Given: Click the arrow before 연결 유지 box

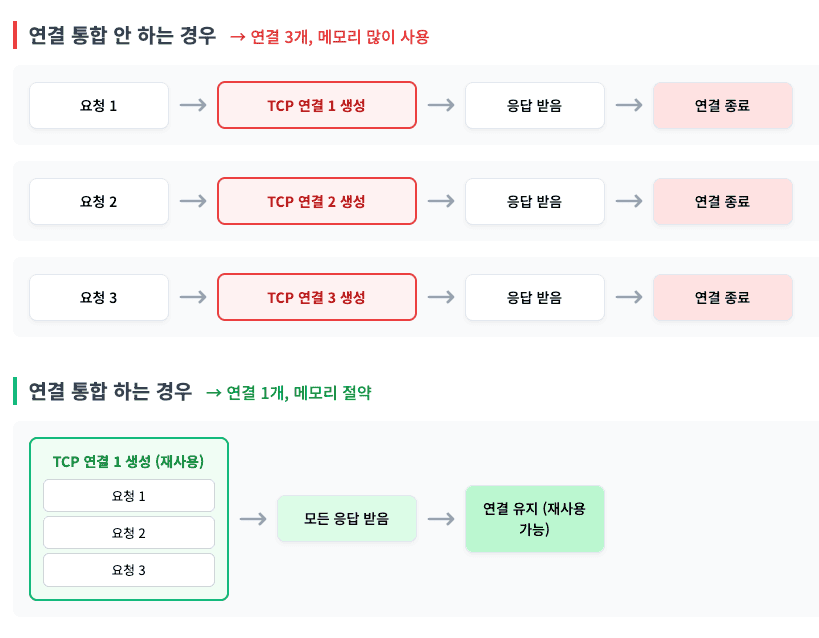Looking at the screenshot, I should (x=441, y=519).
